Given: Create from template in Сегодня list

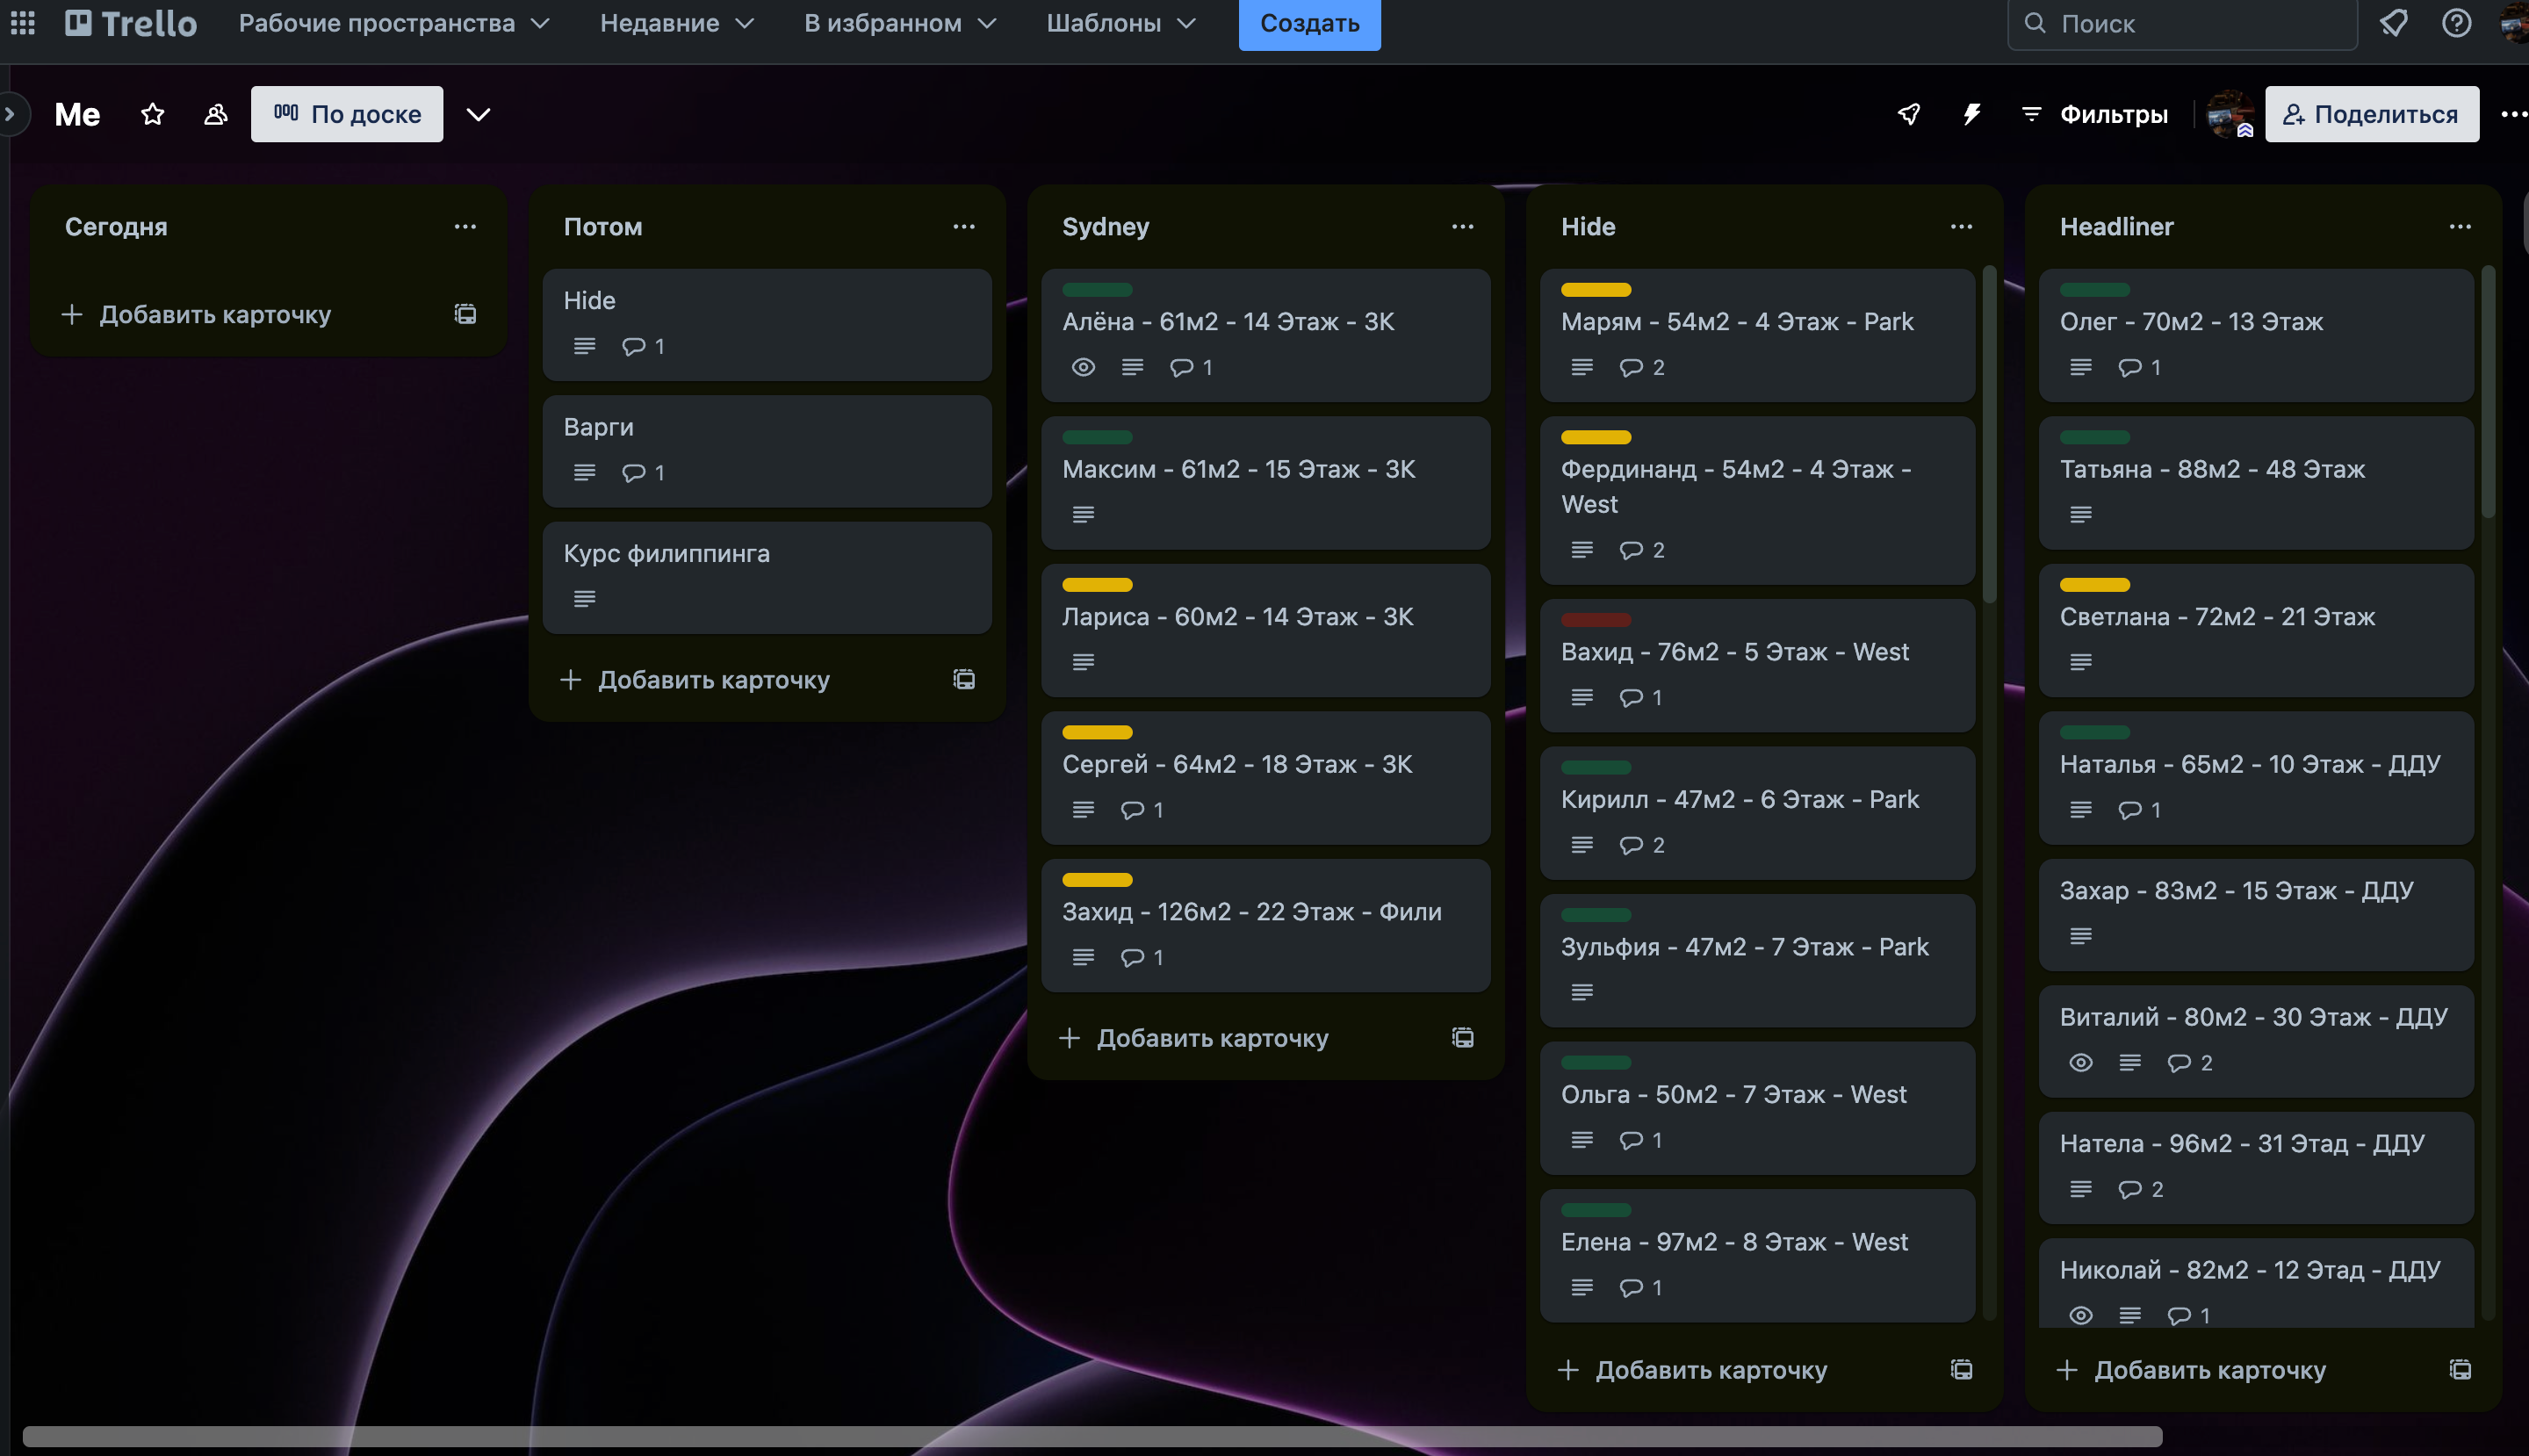Looking at the screenshot, I should tap(465, 314).
